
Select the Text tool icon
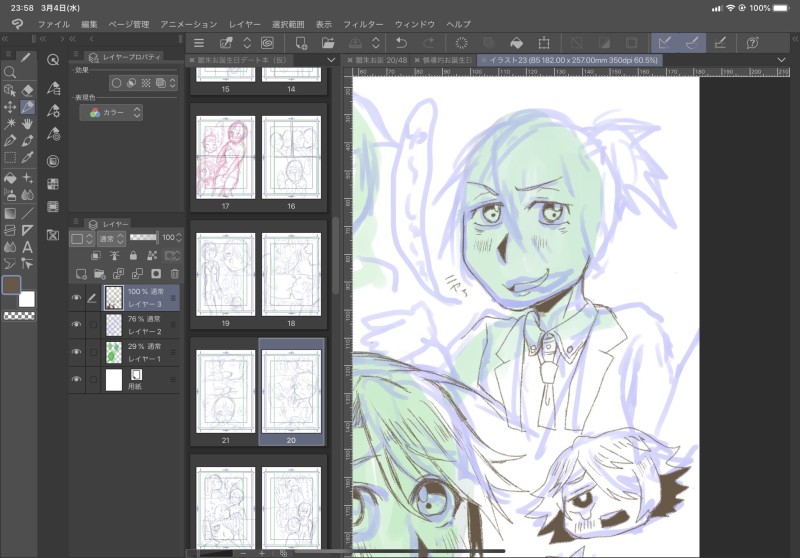(x=28, y=247)
